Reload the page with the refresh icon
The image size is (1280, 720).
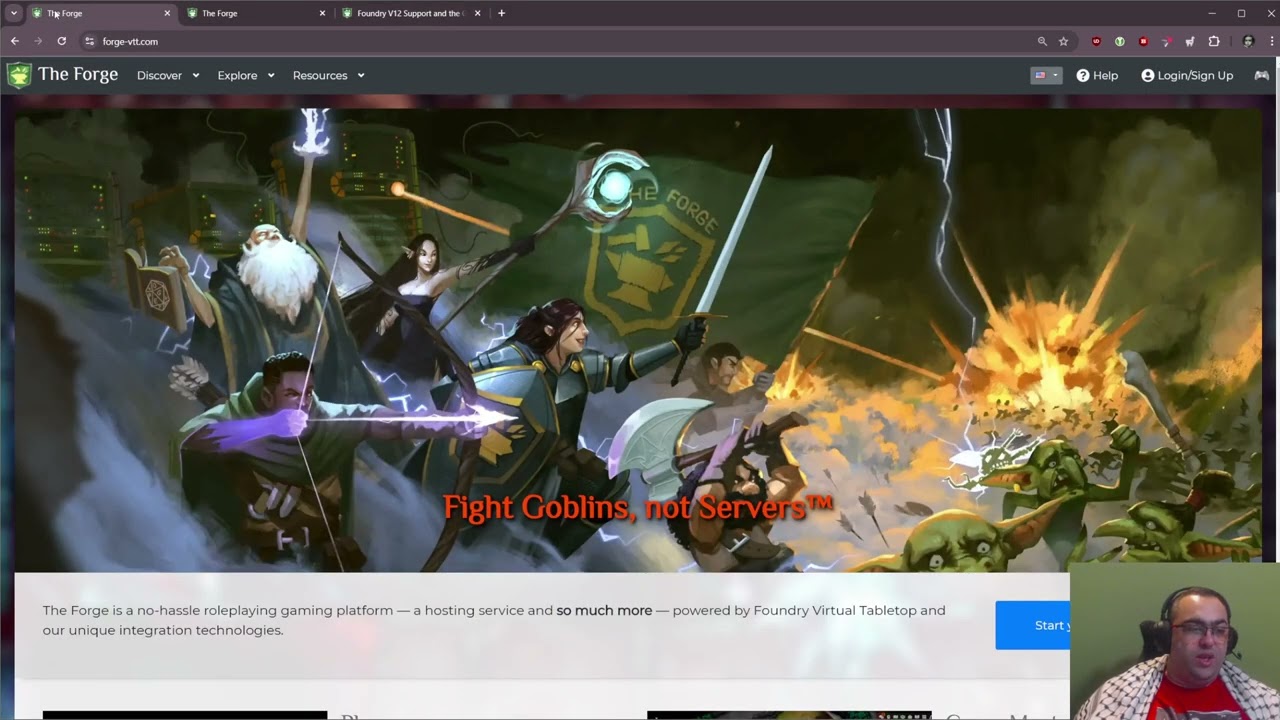tap(61, 41)
